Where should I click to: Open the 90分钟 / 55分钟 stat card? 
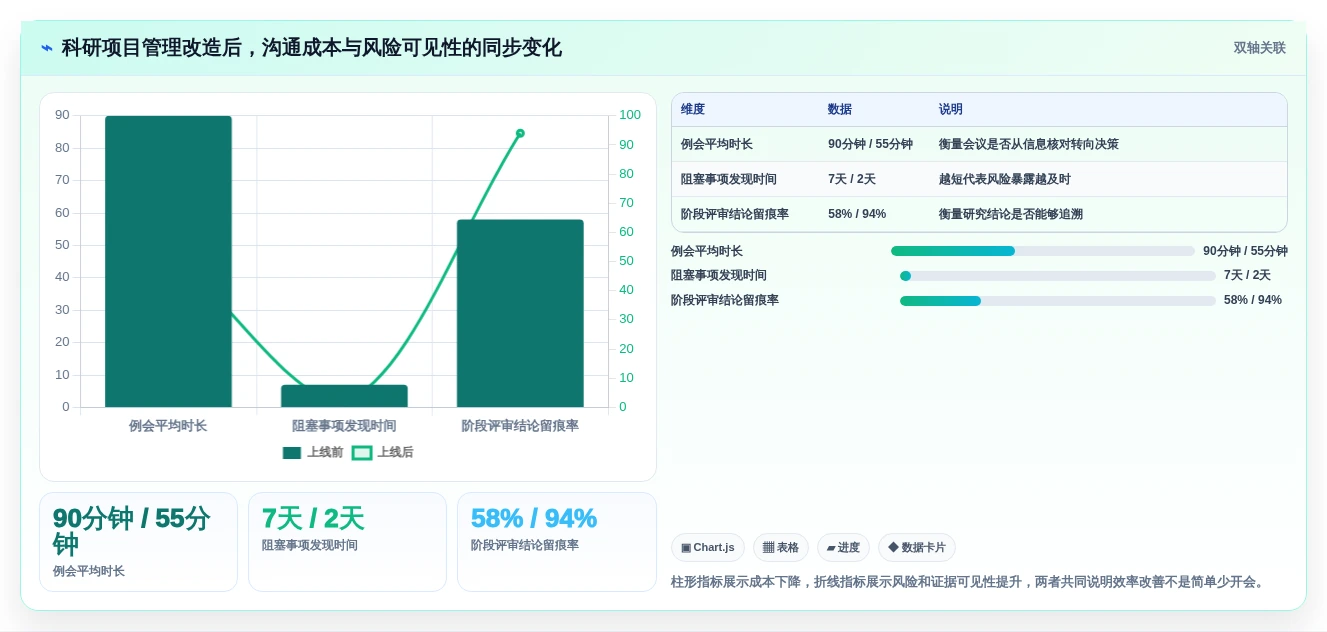pyautogui.click(x=138, y=542)
